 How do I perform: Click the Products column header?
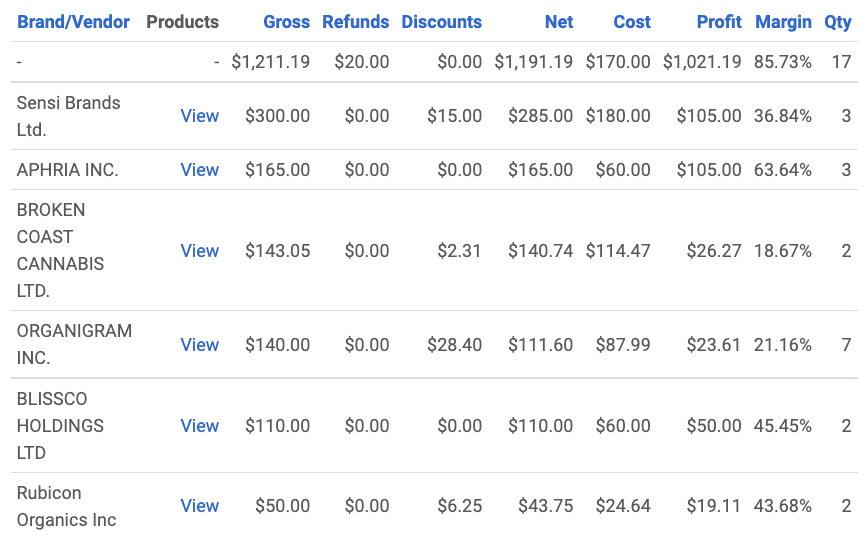(182, 21)
